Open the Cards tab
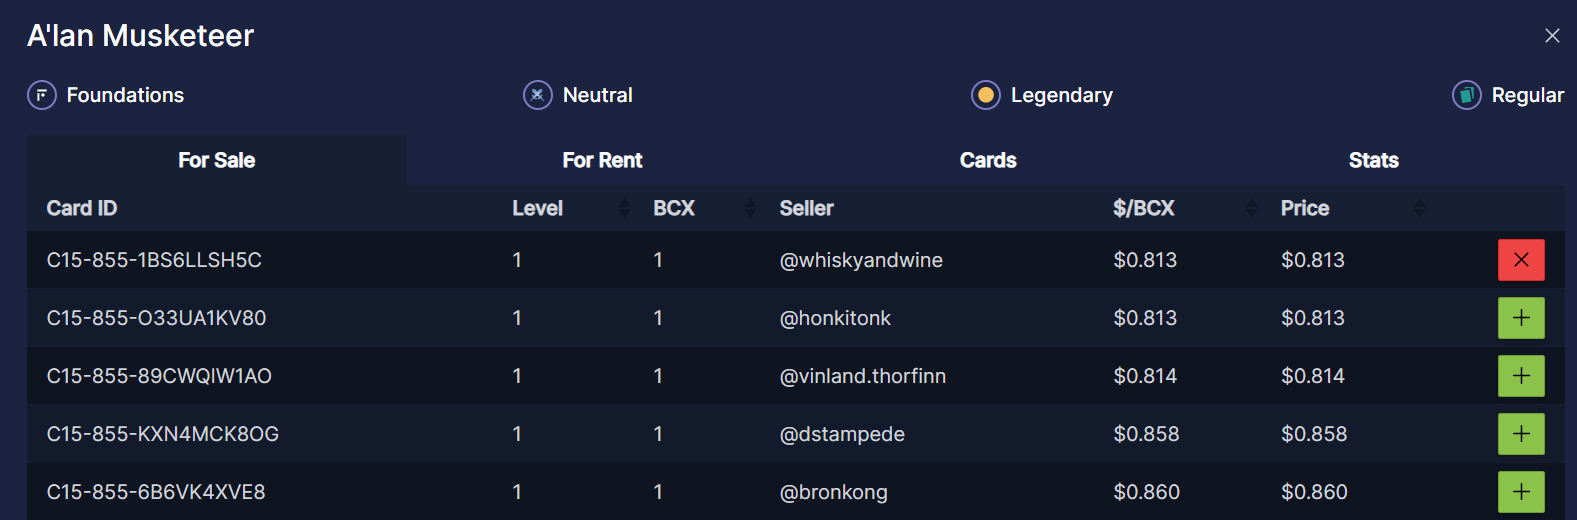1577x520 pixels. click(988, 160)
